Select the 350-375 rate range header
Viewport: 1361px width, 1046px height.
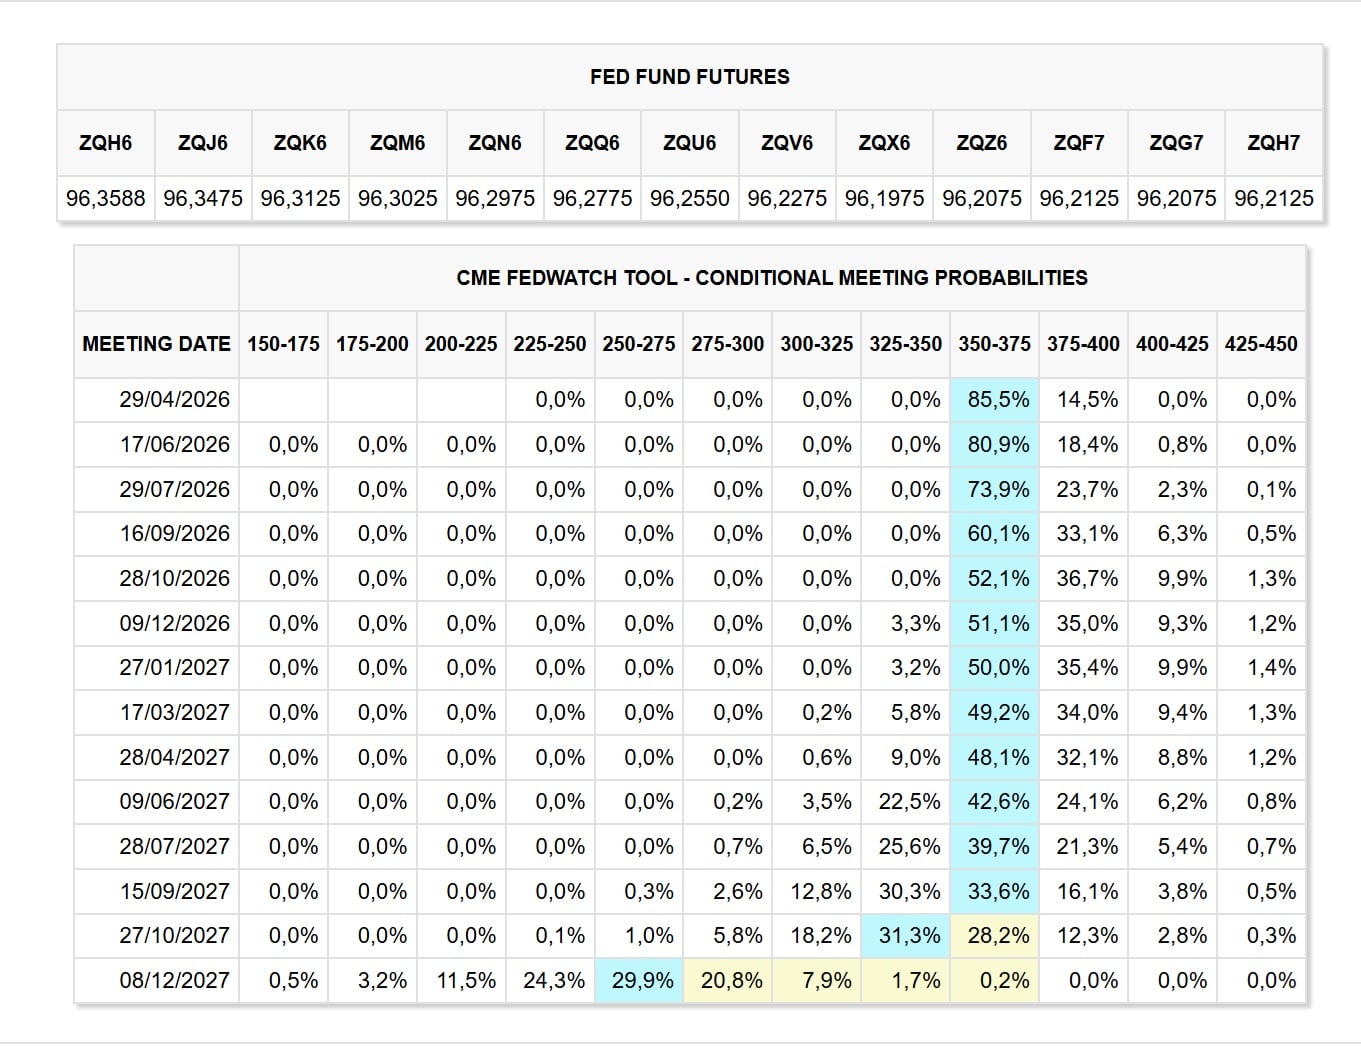click(994, 344)
